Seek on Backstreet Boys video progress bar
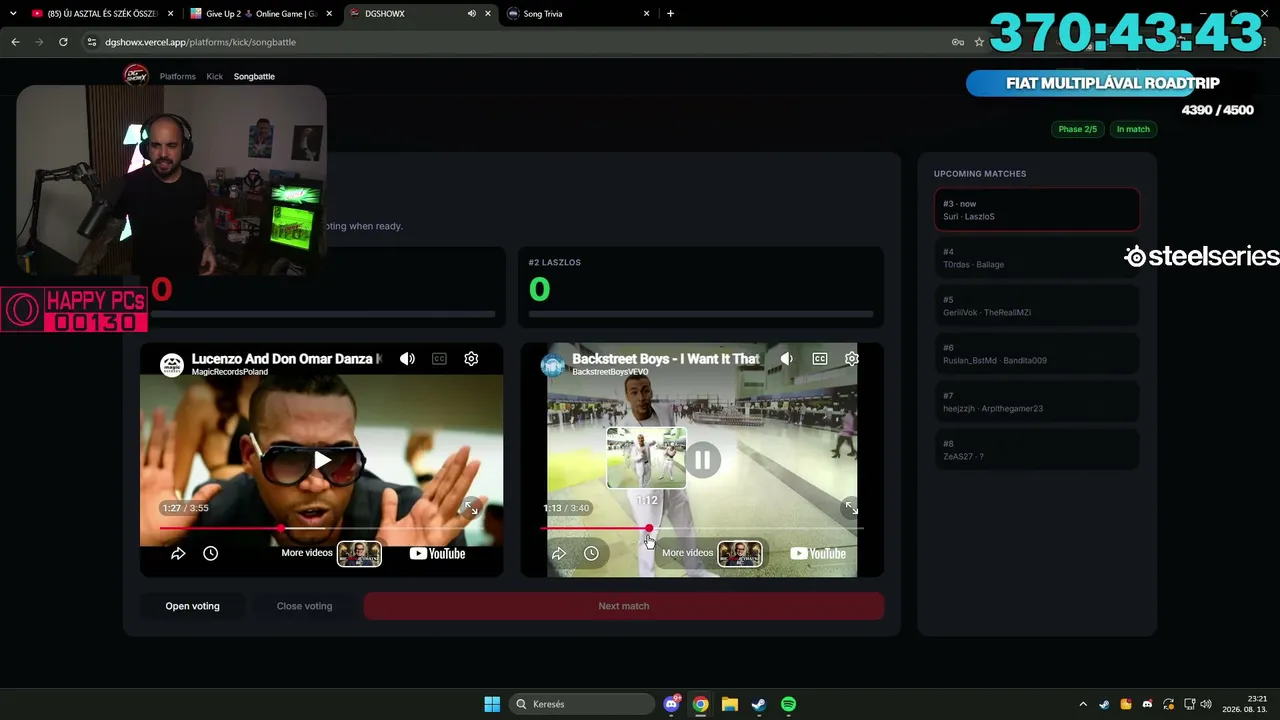Viewport: 1280px width, 720px height. 701,528
